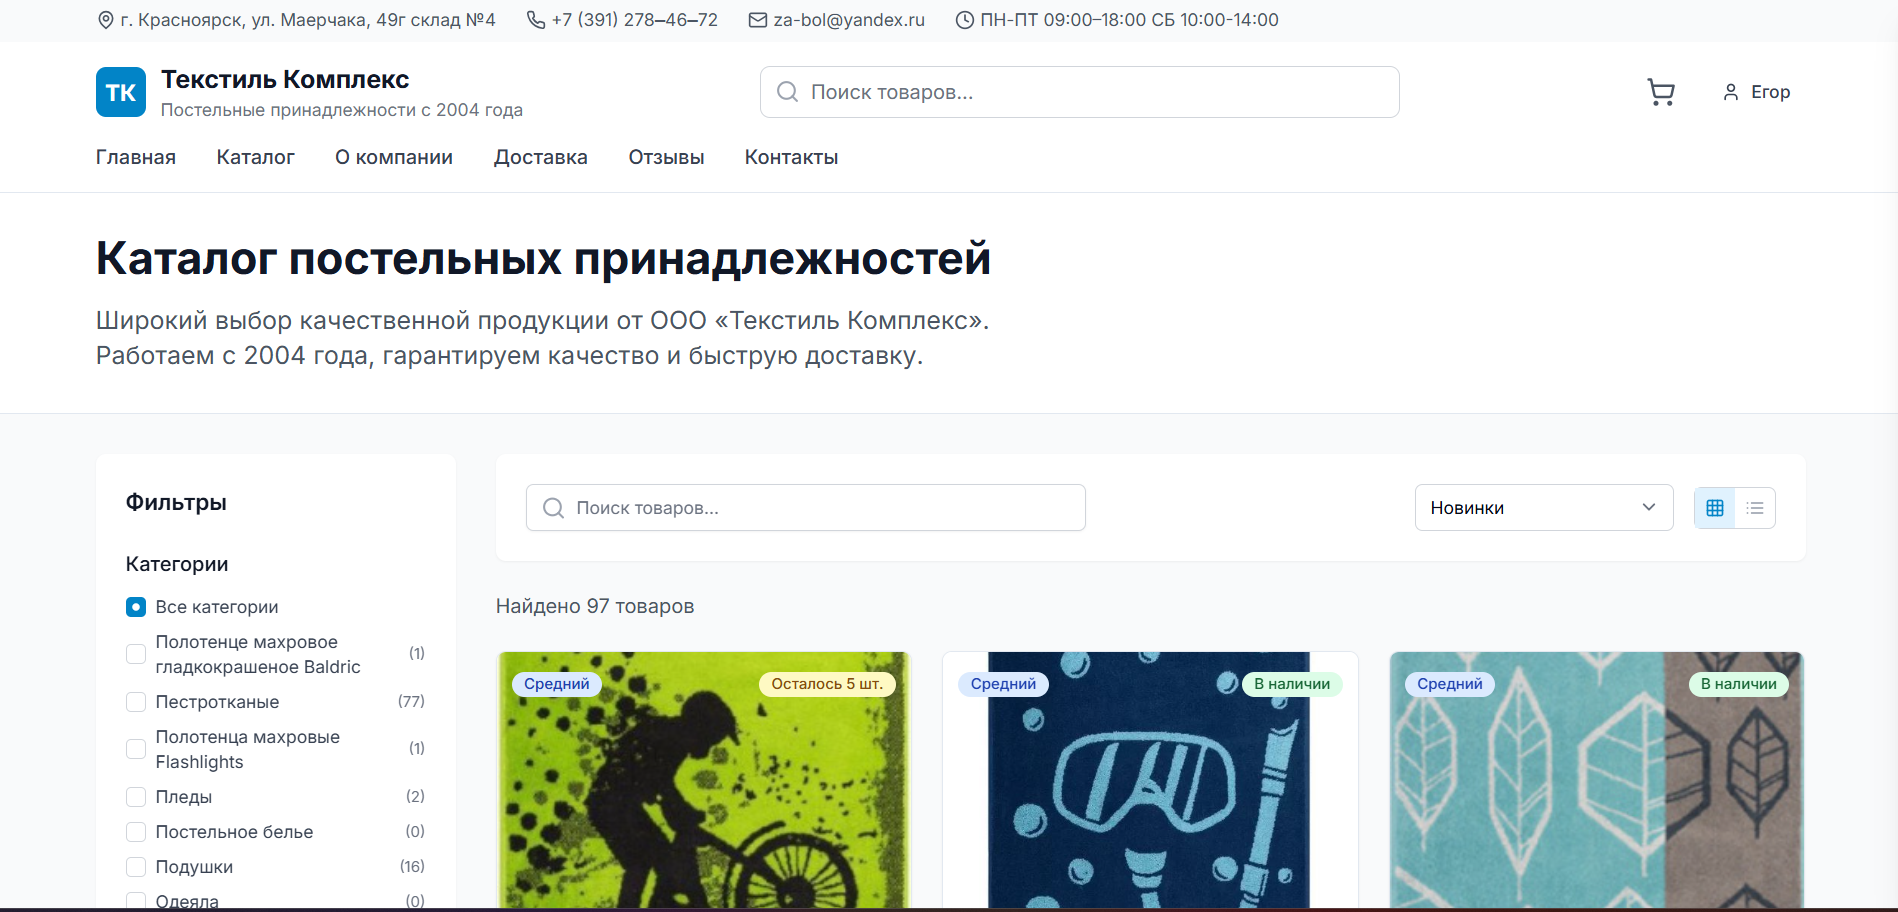The image size is (1898, 912).
Task: Select the Все категории filter
Action: (x=135, y=606)
